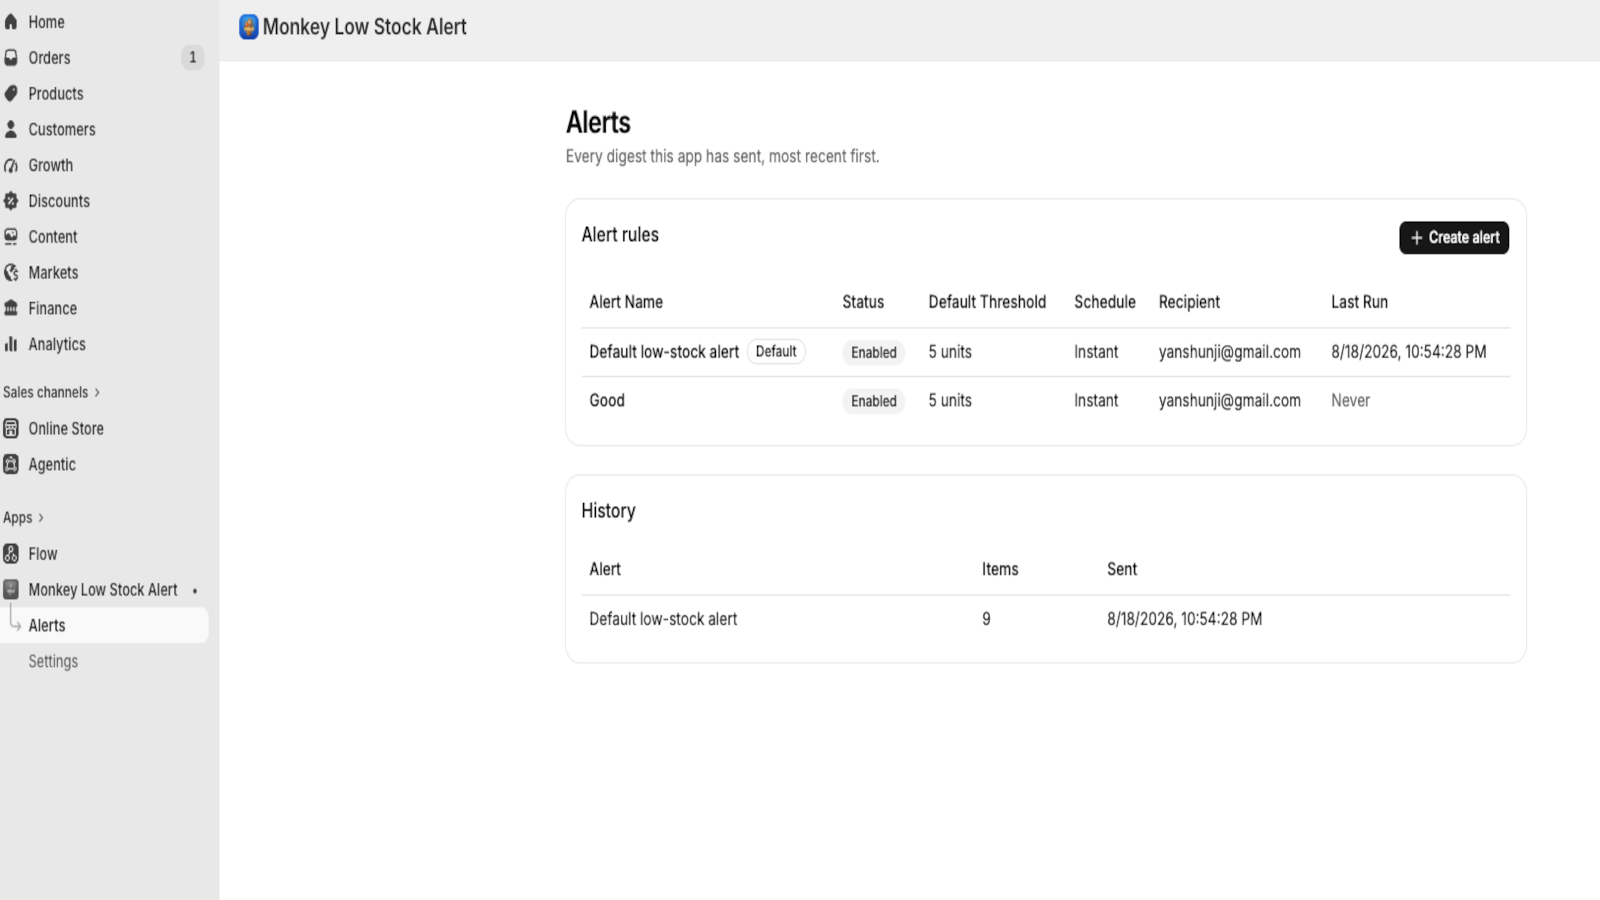Click the Growth gauge icon
This screenshot has width=1600, height=900.
[11, 166]
